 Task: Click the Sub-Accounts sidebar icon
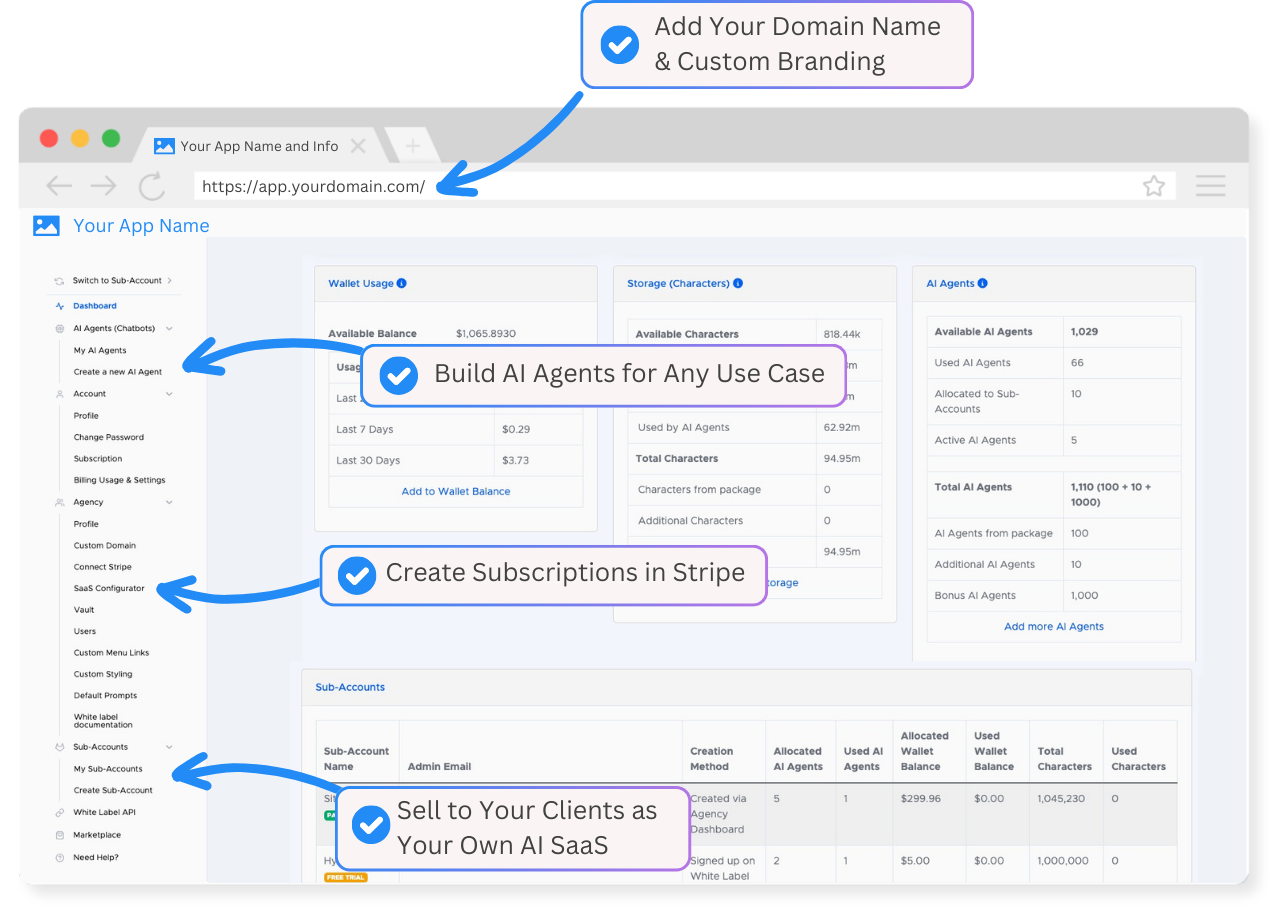tap(60, 747)
